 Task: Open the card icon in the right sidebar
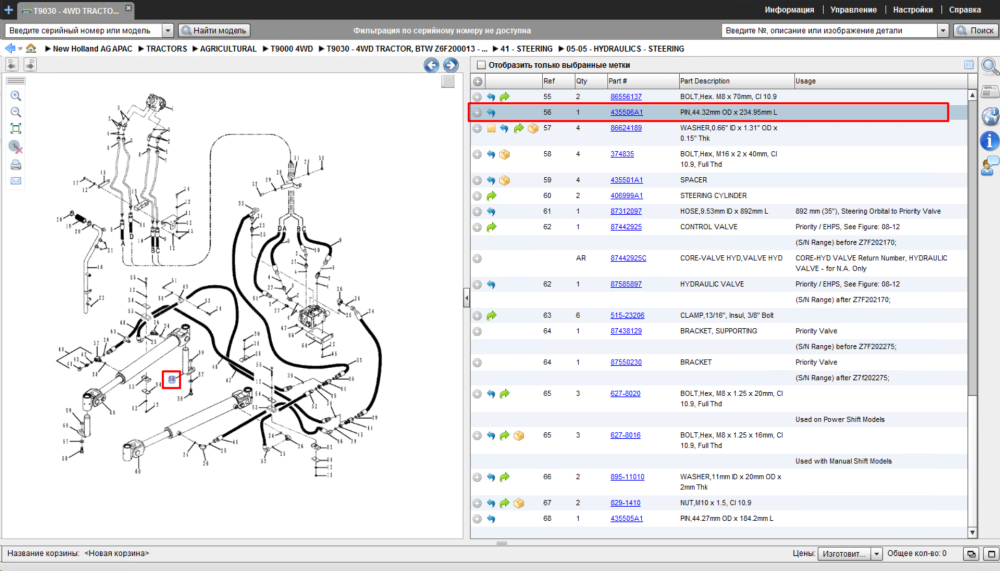[x=990, y=92]
